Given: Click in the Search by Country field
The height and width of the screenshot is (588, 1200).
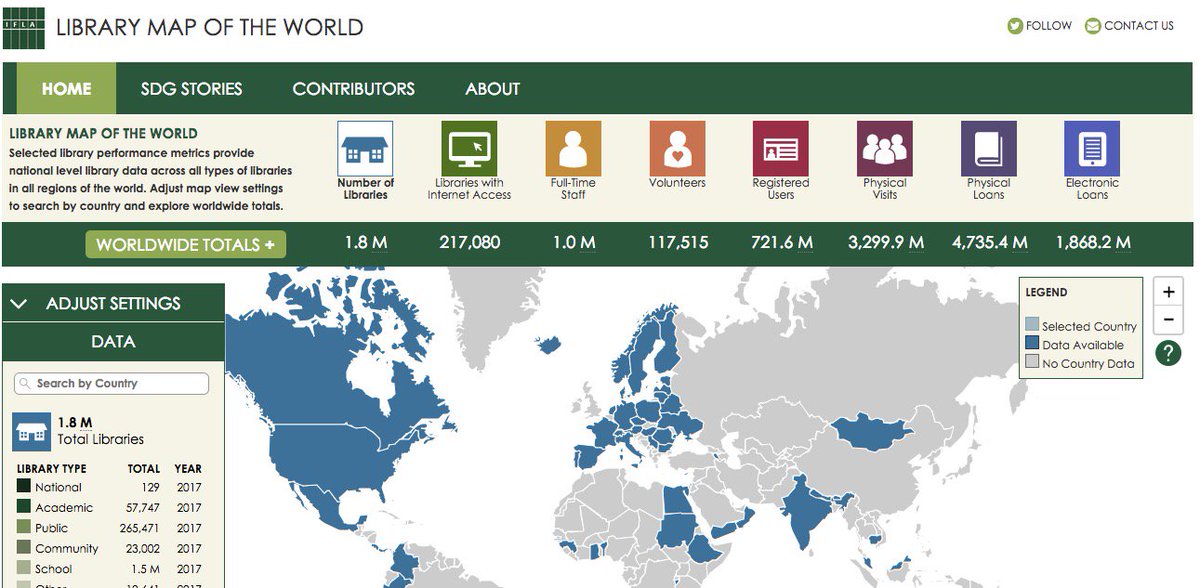Looking at the screenshot, I should [112, 384].
